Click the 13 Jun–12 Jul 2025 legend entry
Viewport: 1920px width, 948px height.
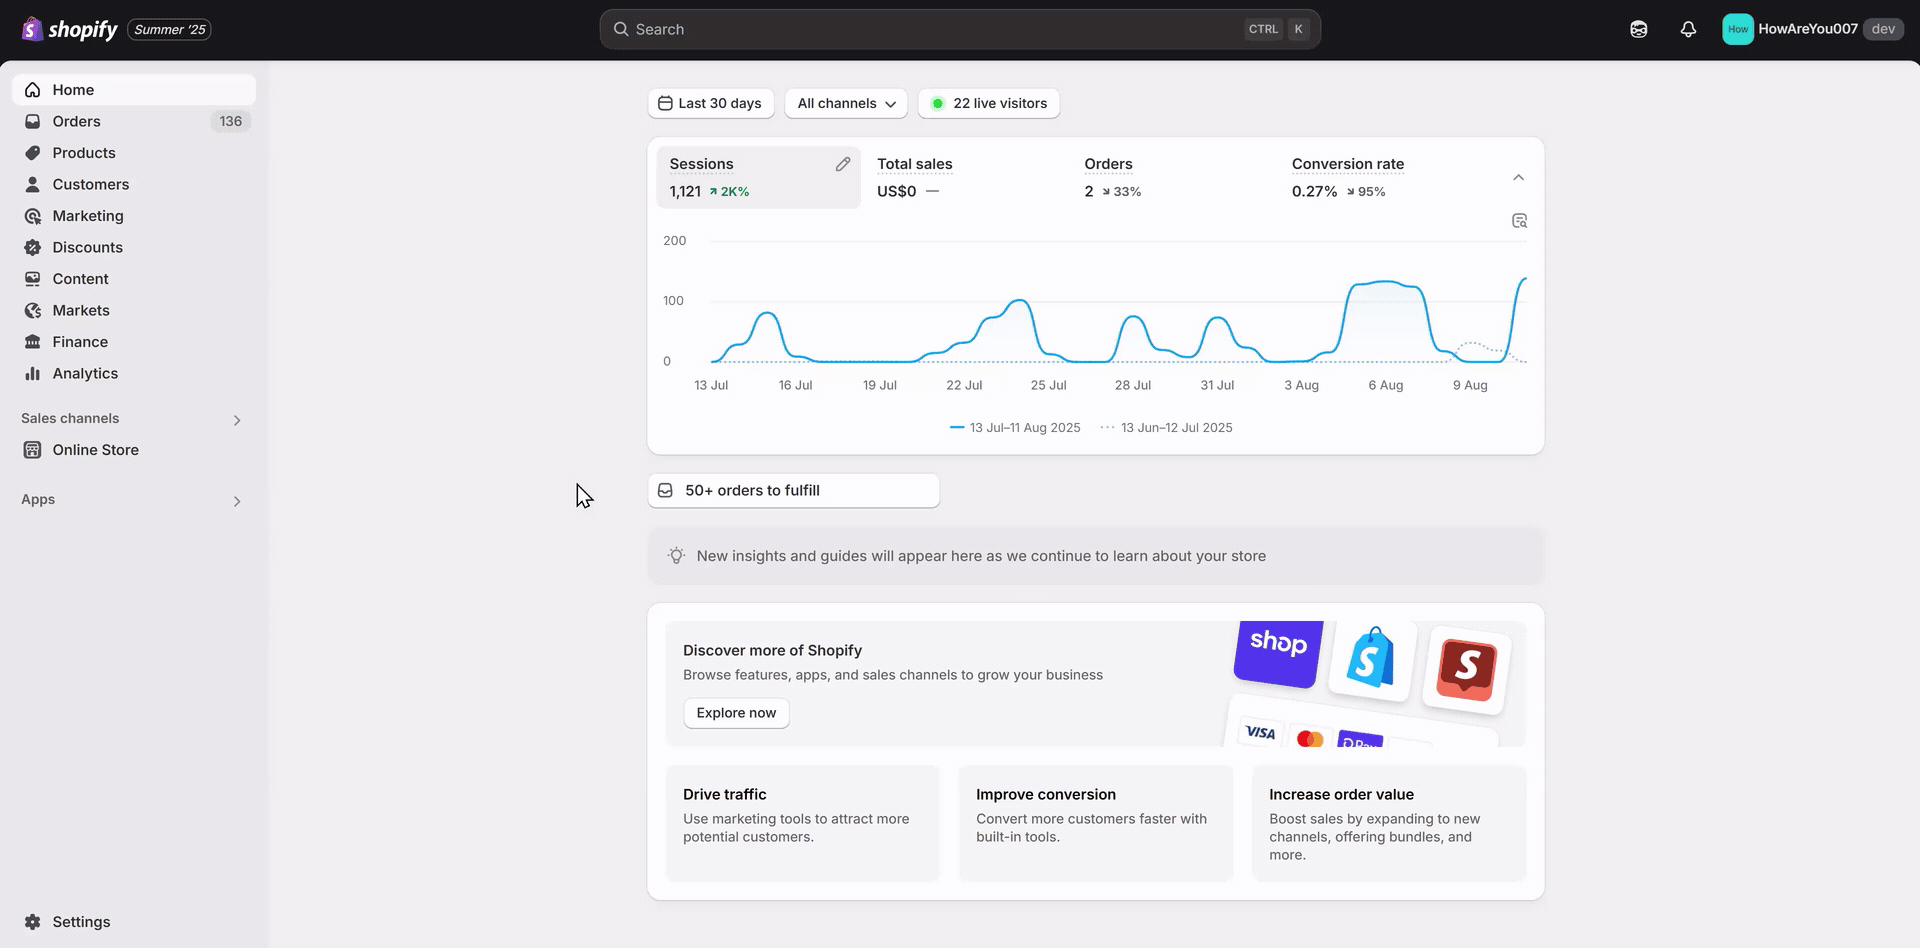(1166, 428)
